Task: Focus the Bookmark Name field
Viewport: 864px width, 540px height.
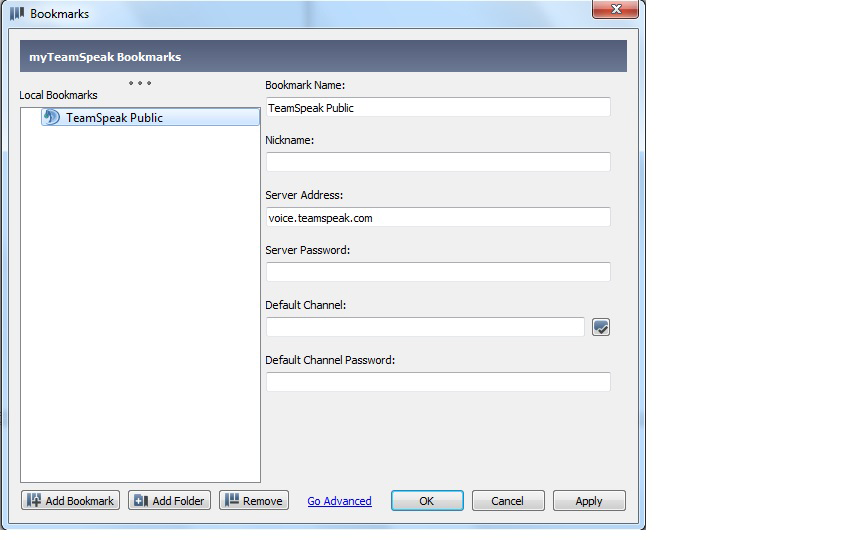Action: (x=438, y=108)
